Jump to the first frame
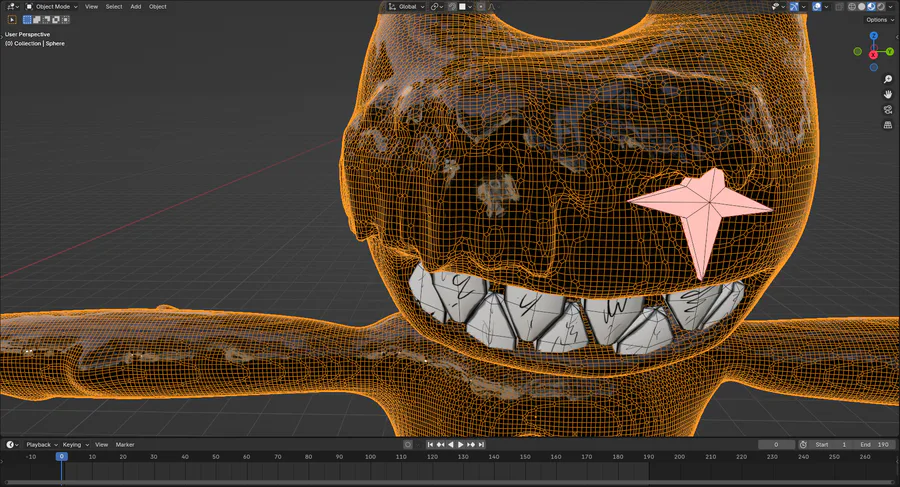This screenshot has height=487, width=900. click(430, 445)
